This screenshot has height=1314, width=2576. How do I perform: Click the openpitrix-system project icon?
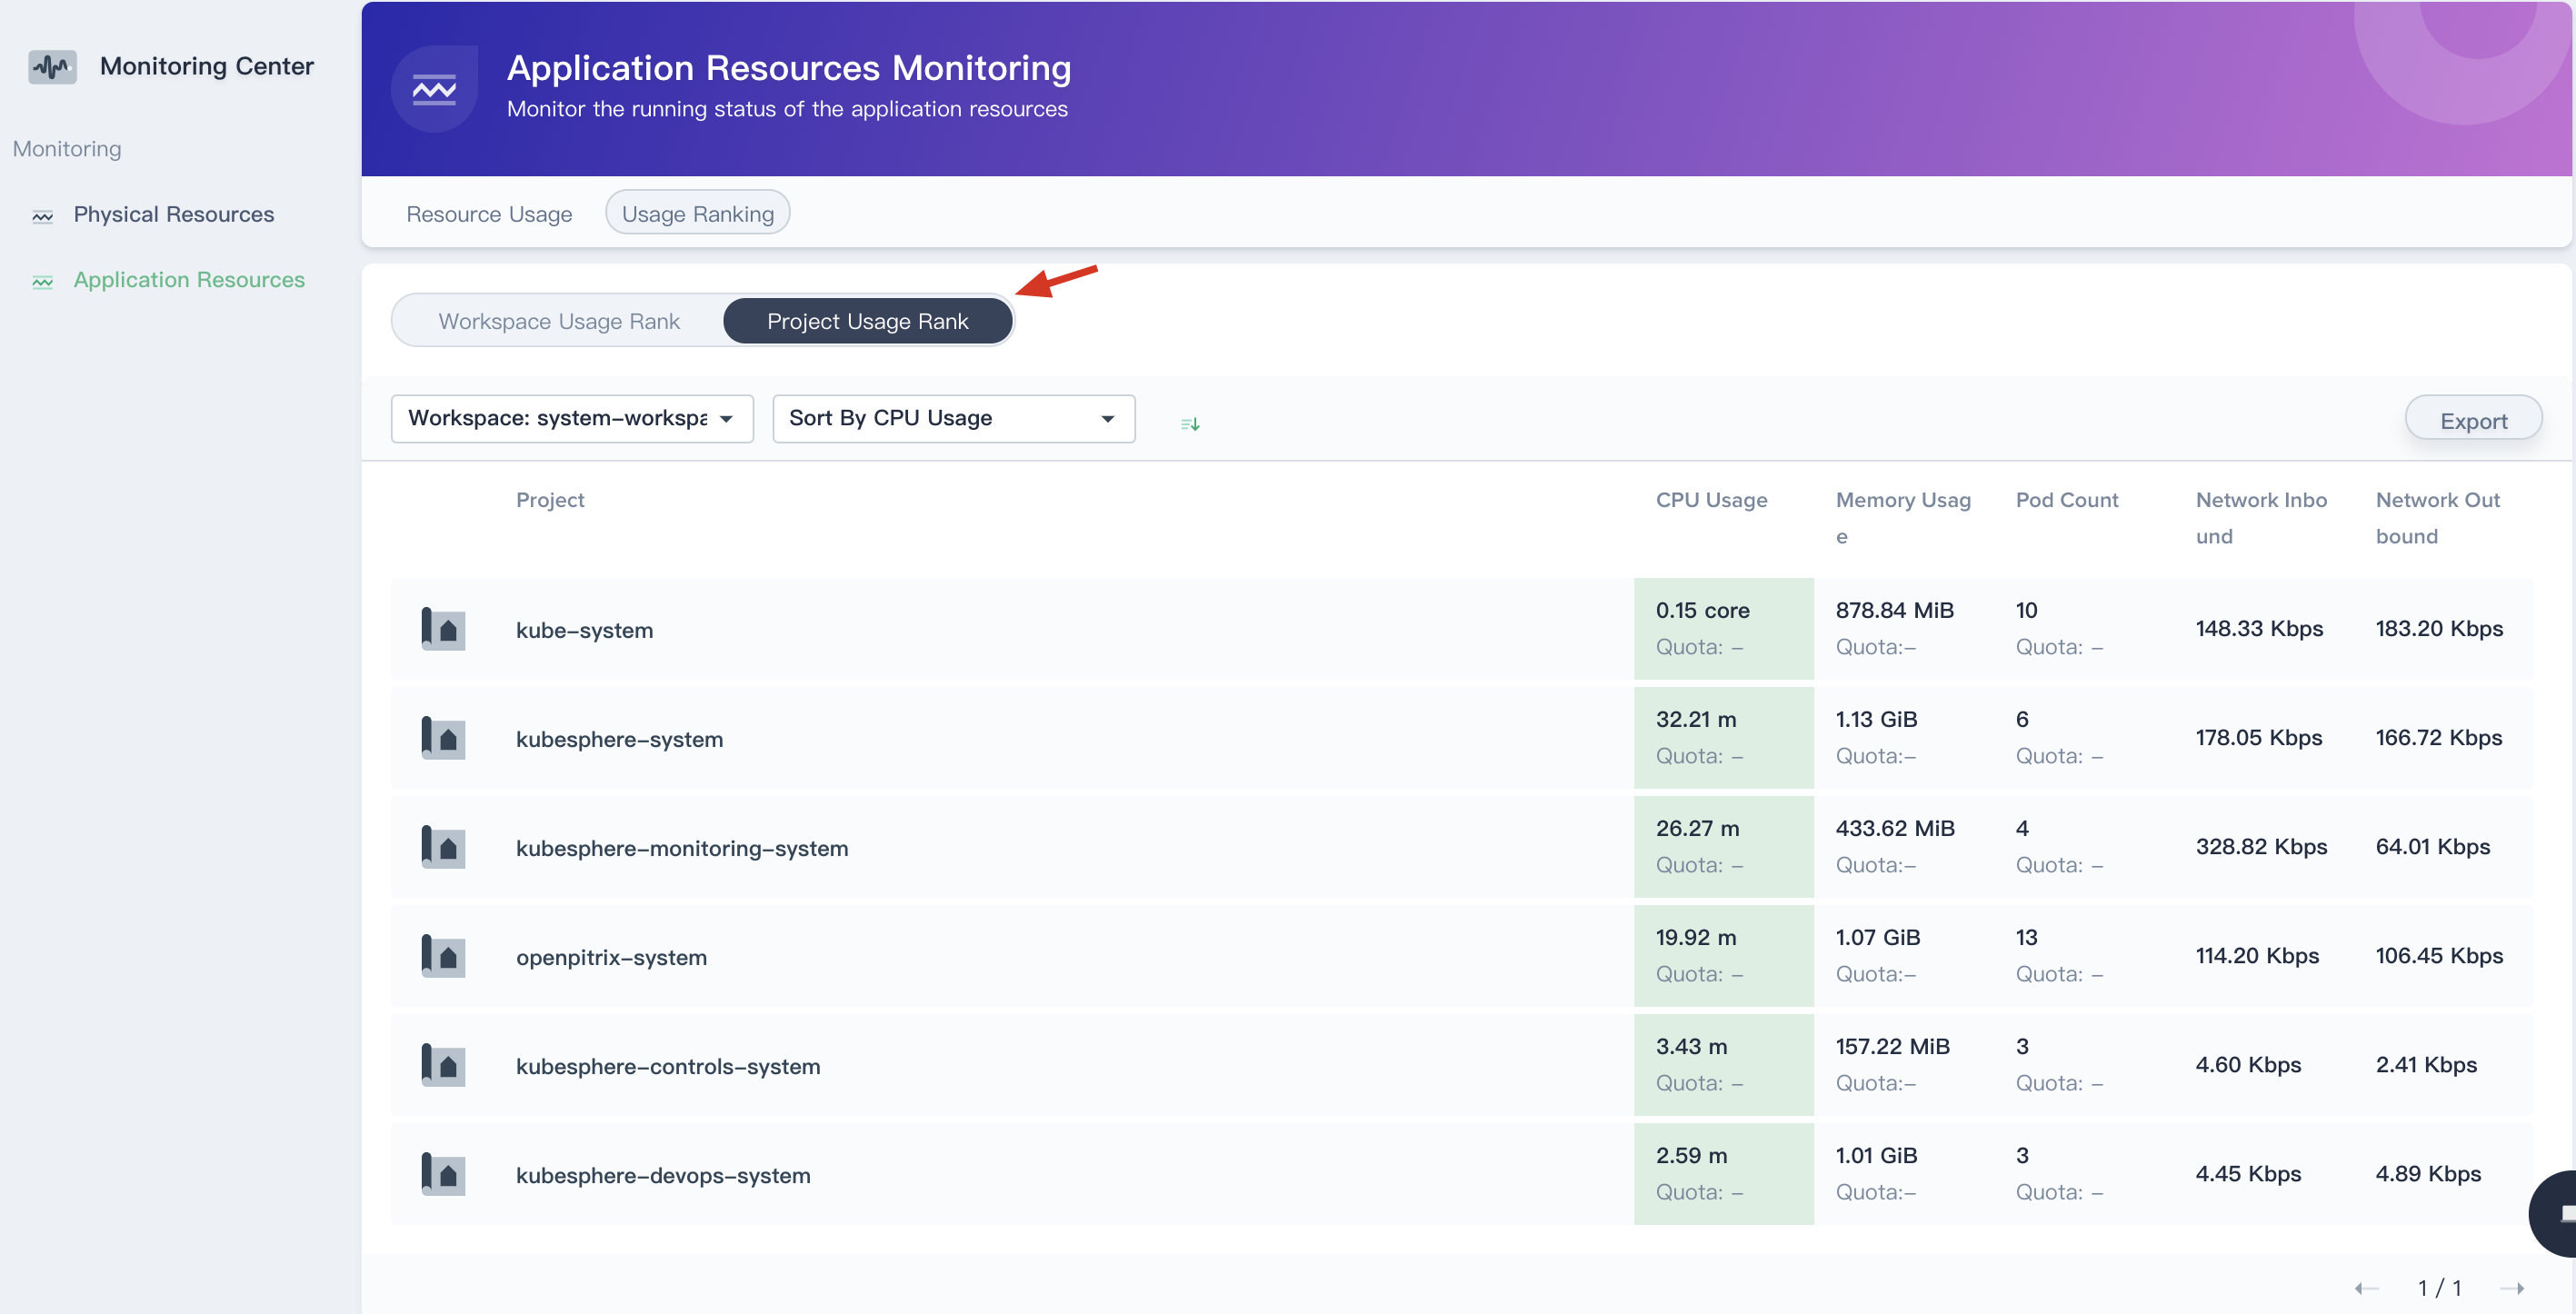tap(443, 956)
